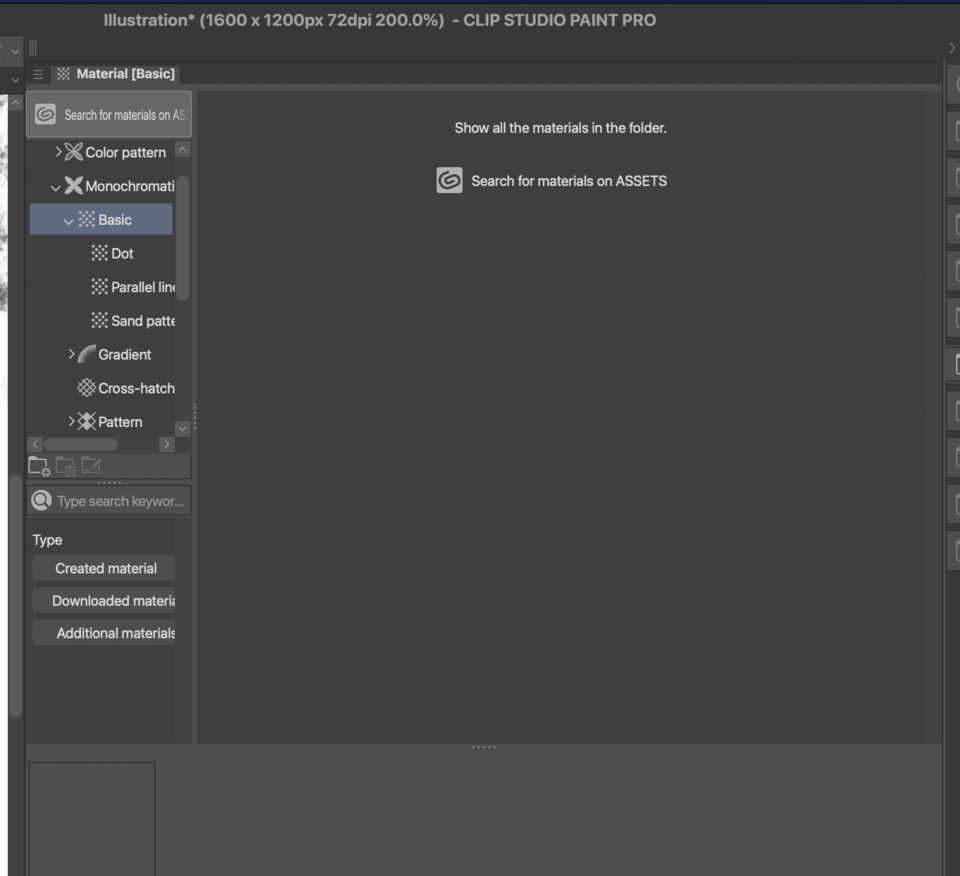960x876 pixels.
Task: Switch to the Material [Basic] tab
Action: (x=118, y=73)
